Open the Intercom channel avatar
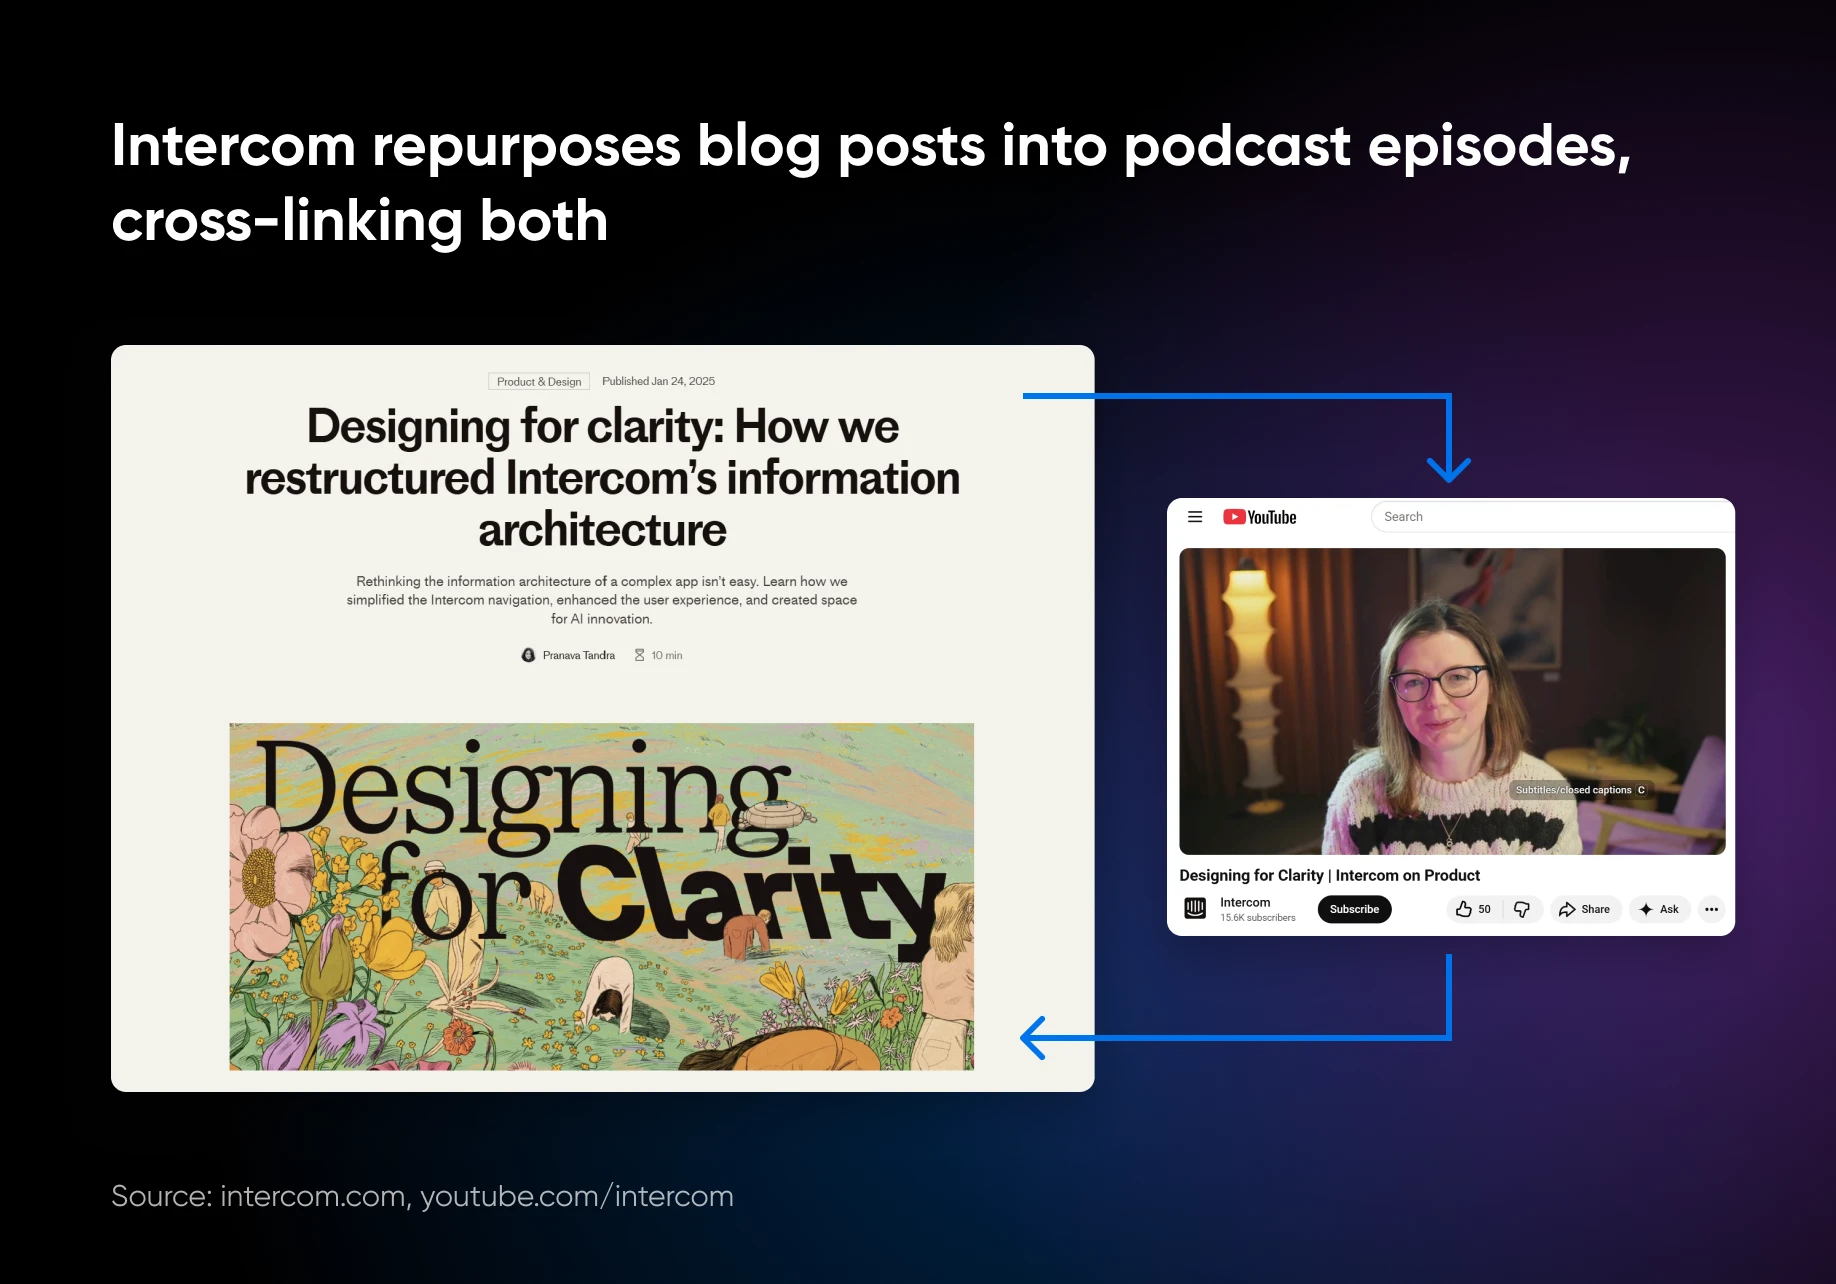1836x1284 pixels. click(1195, 908)
